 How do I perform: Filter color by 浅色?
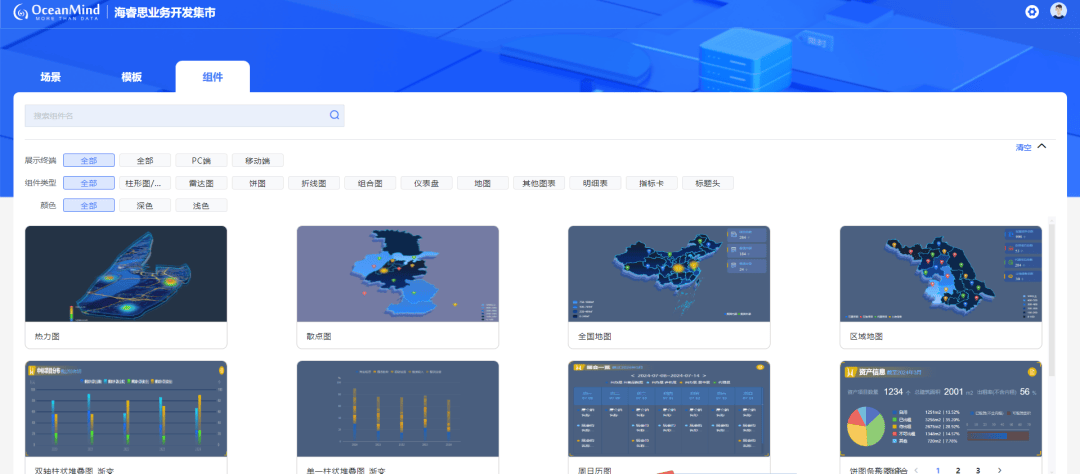pyautogui.click(x=201, y=205)
